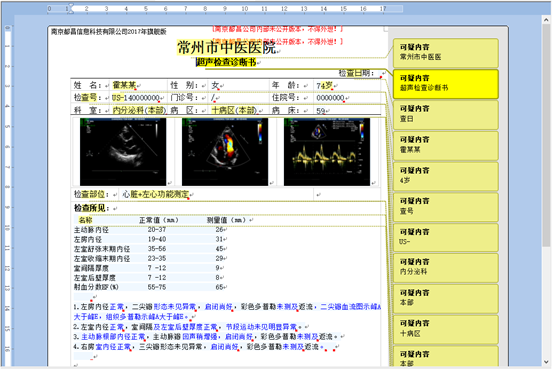The image size is (554, 369).
Task: Click the indent marker on the horizontal ruler
Action: pyautogui.click(x=71, y=9)
